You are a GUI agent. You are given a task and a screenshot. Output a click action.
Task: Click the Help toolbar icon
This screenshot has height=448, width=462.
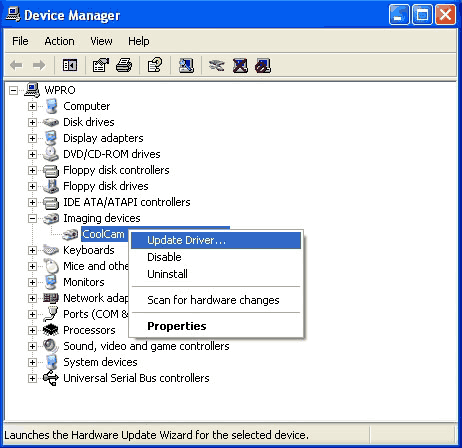[155, 65]
